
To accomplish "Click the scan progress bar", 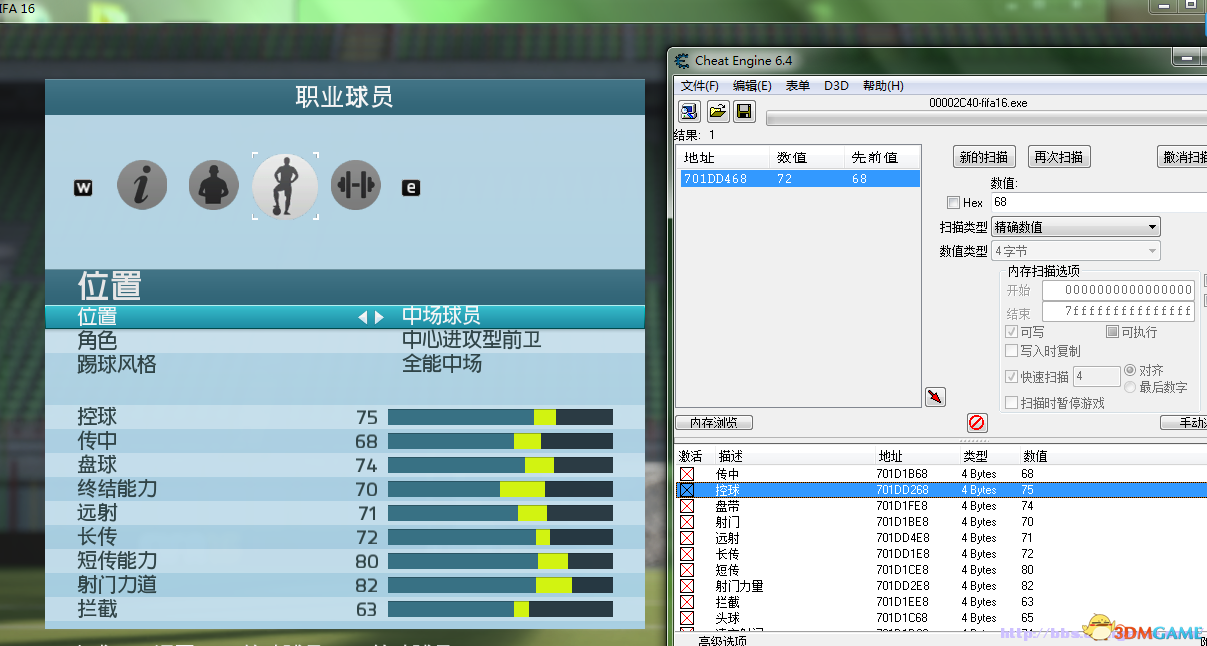I will (x=986, y=118).
